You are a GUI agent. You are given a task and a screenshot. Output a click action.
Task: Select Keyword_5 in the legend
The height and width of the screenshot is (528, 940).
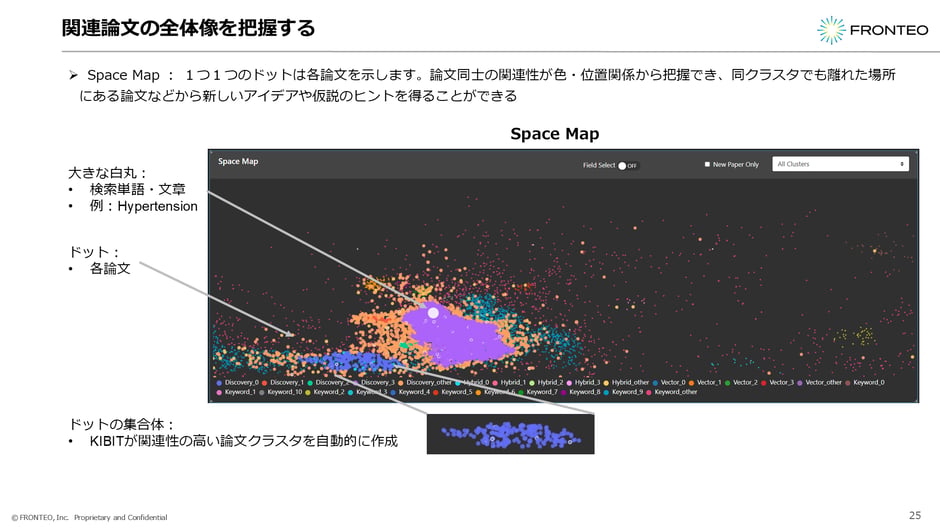coord(453,392)
